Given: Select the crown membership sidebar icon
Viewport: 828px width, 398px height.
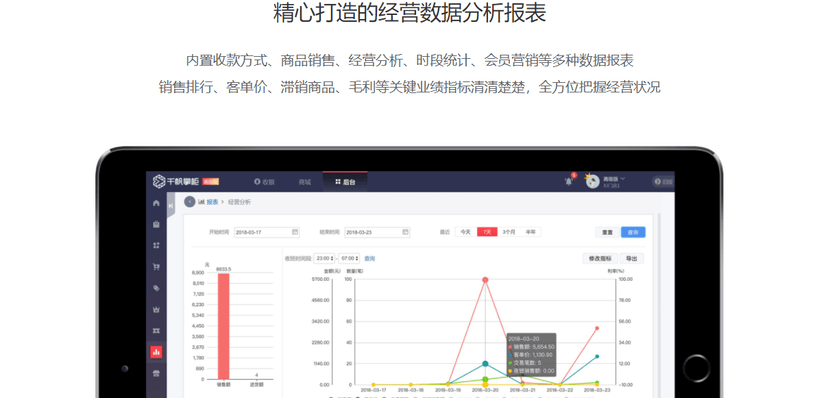Looking at the screenshot, I should (x=156, y=309).
